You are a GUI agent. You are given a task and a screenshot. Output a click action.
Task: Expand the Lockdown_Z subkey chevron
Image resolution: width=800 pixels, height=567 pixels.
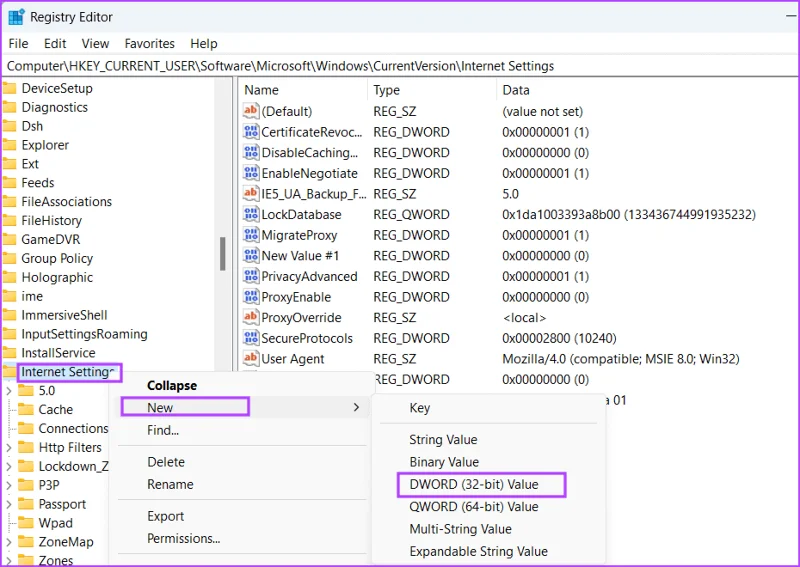9,466
